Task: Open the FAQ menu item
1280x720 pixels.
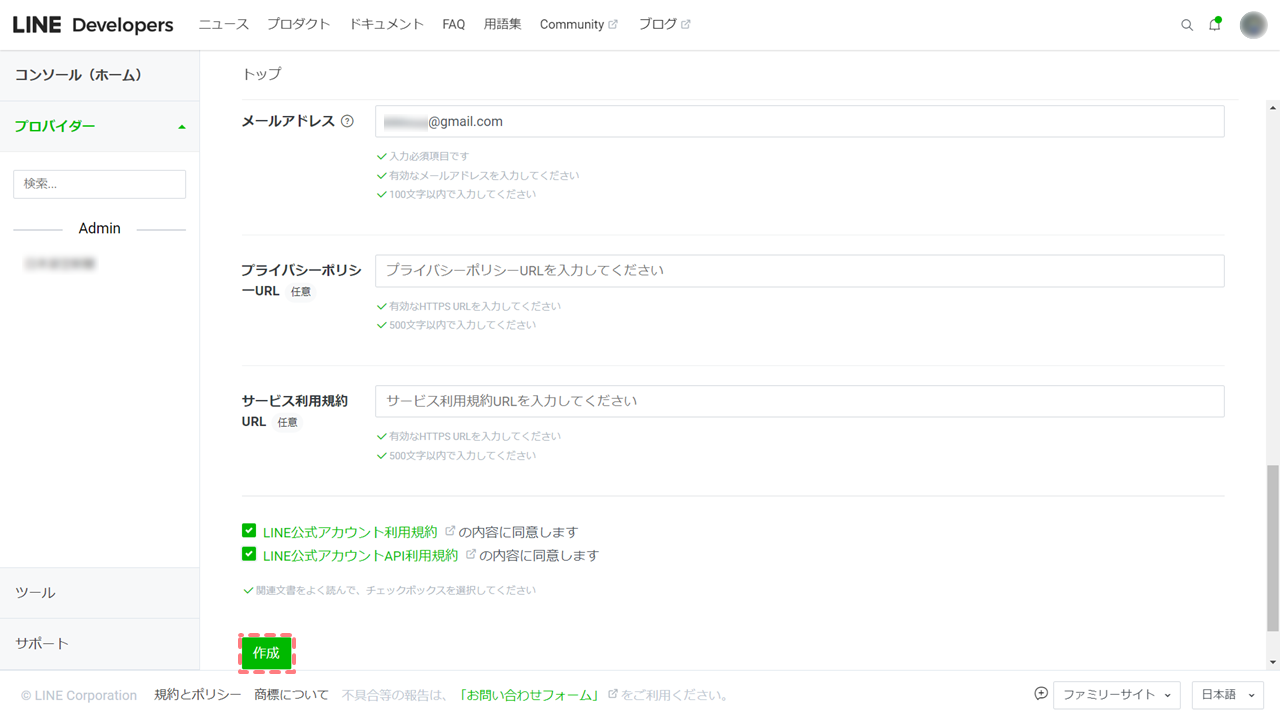Action: pyautogui.click(x=454, y=24)
